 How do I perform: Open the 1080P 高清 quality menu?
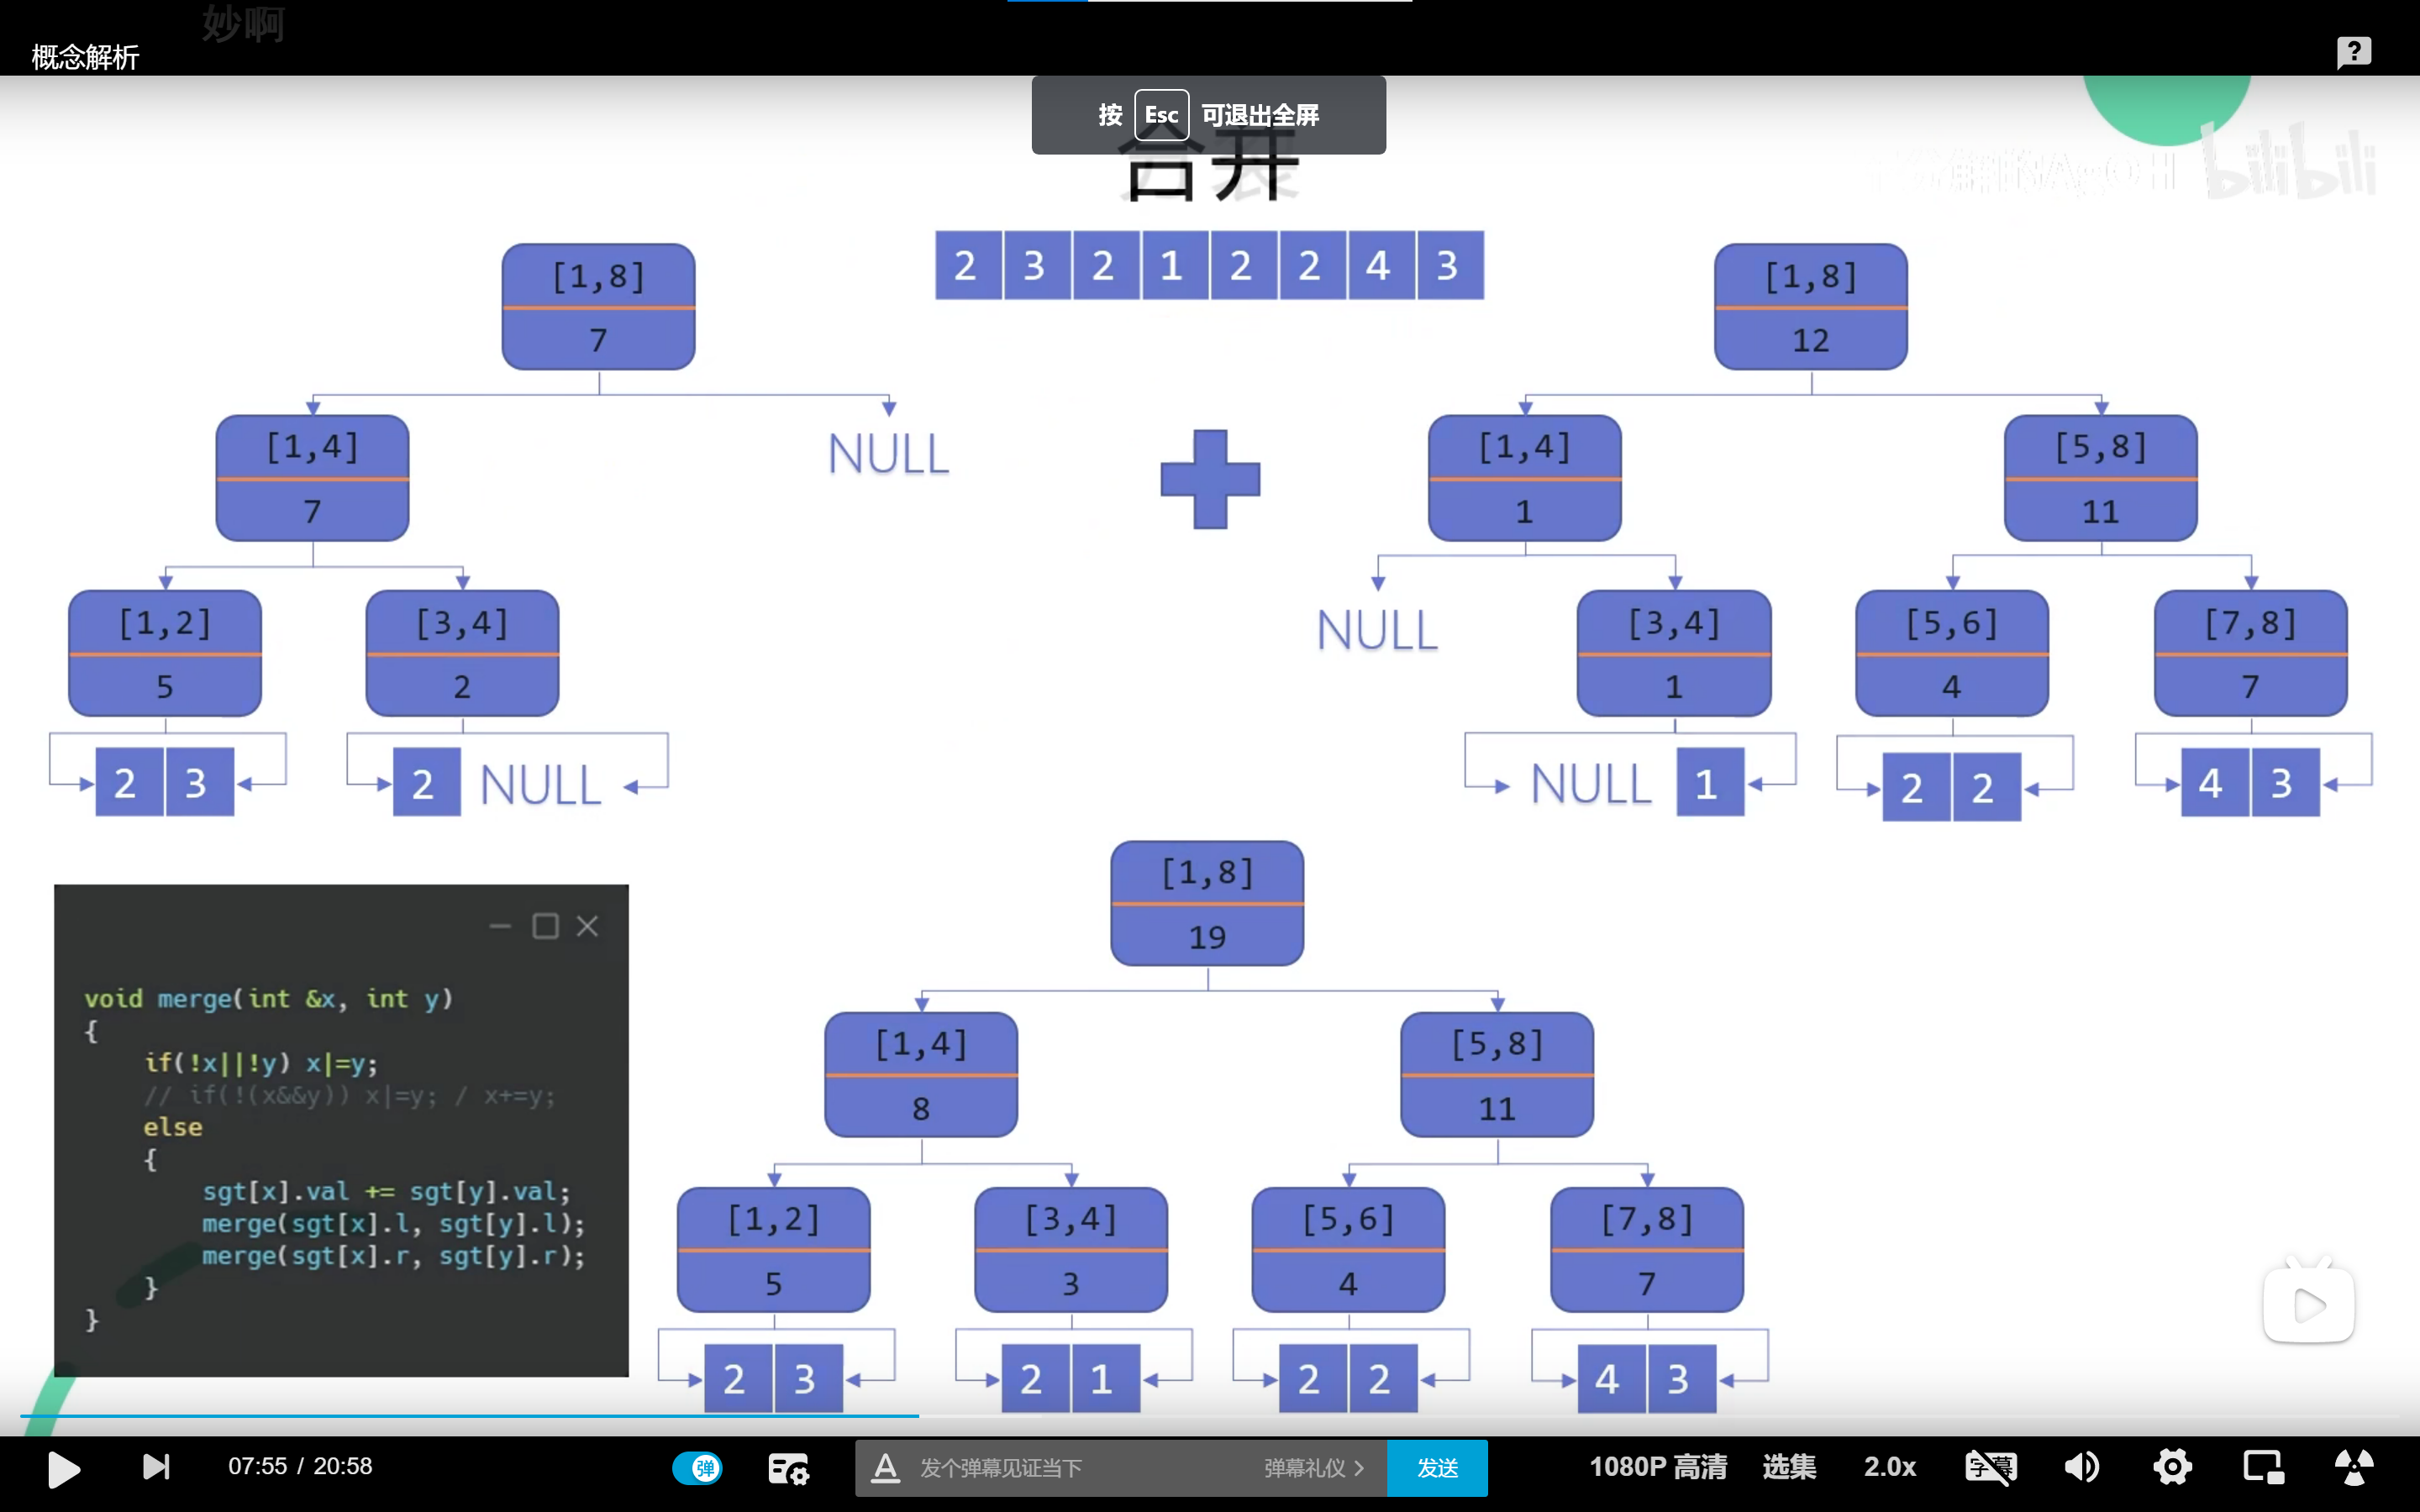(x=1658, y=1467)
